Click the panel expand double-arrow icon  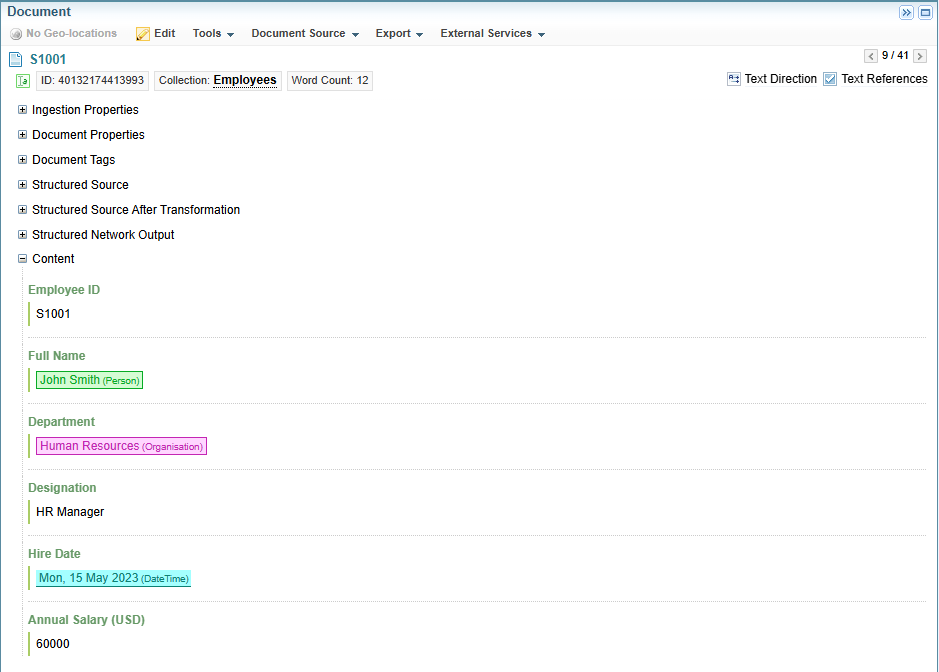907,12
